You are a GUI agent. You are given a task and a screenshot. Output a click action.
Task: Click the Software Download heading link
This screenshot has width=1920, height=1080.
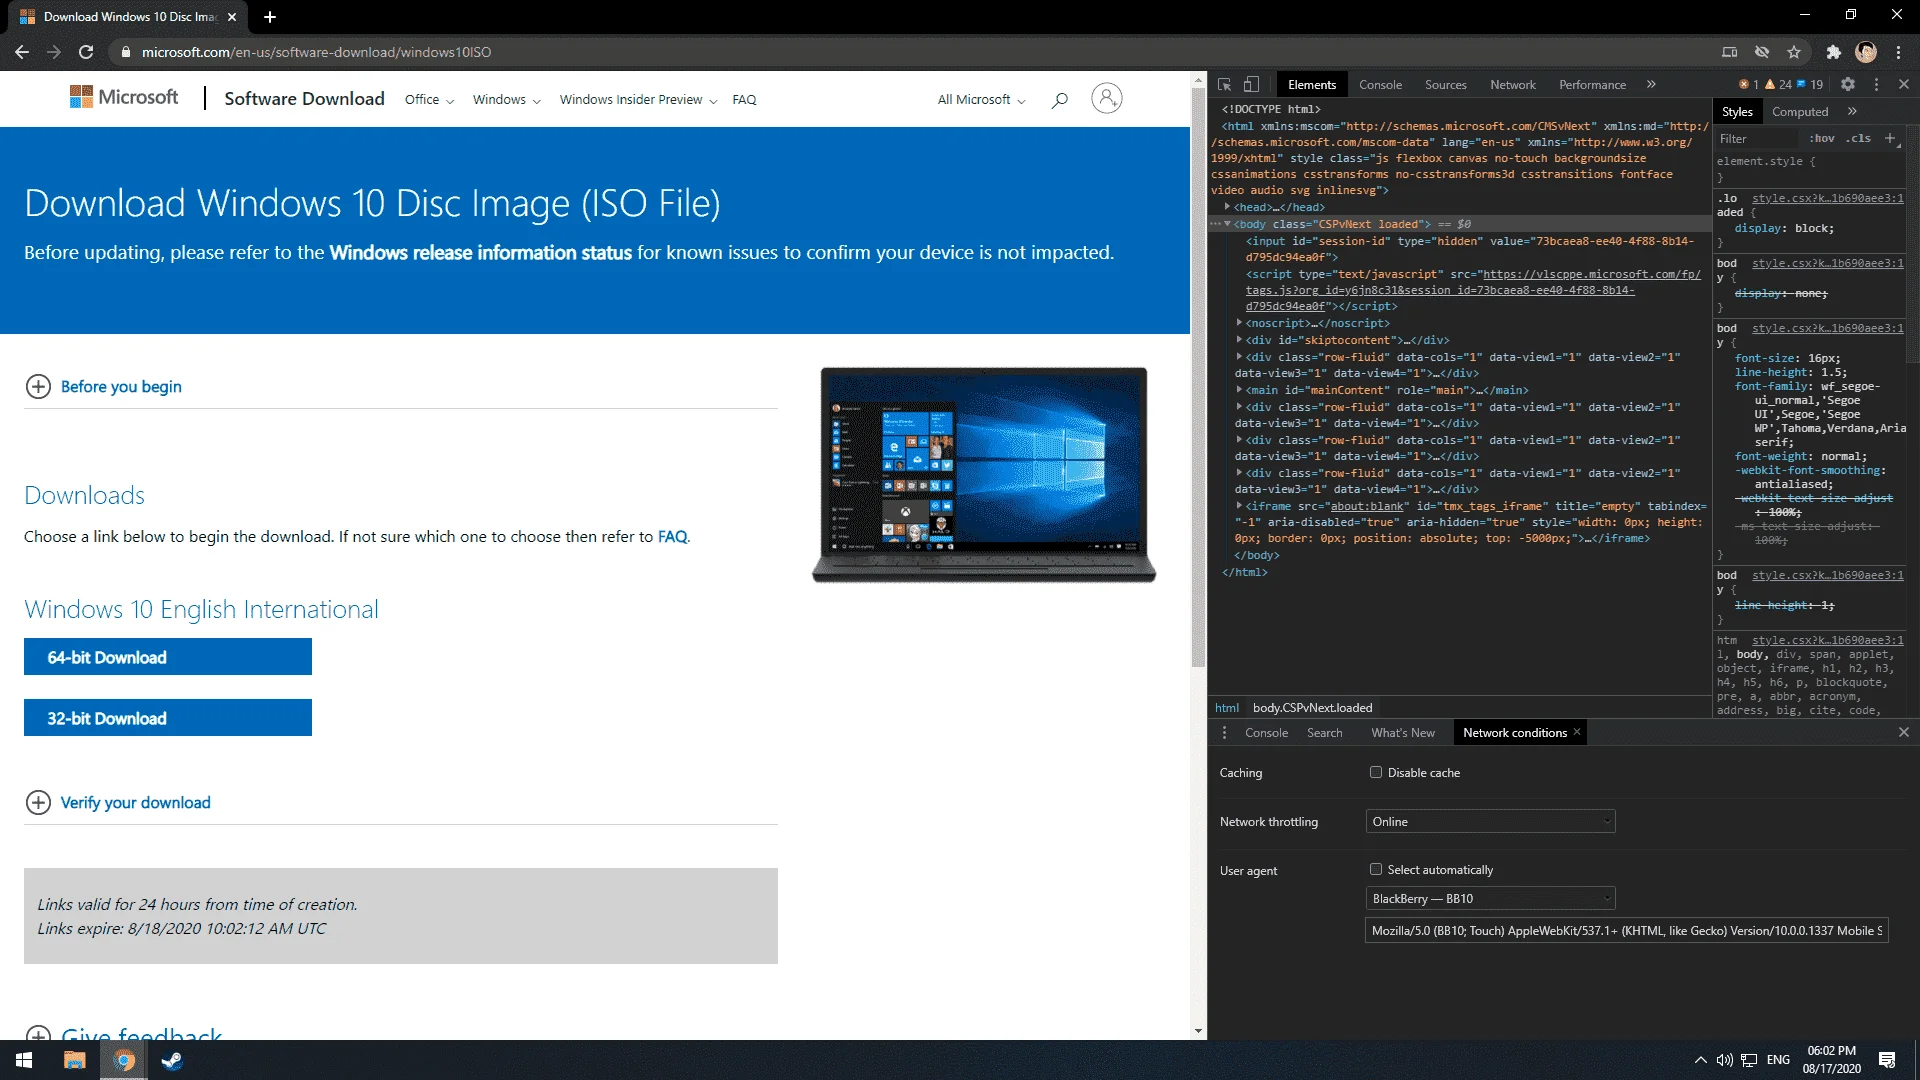tap(304, 98)
